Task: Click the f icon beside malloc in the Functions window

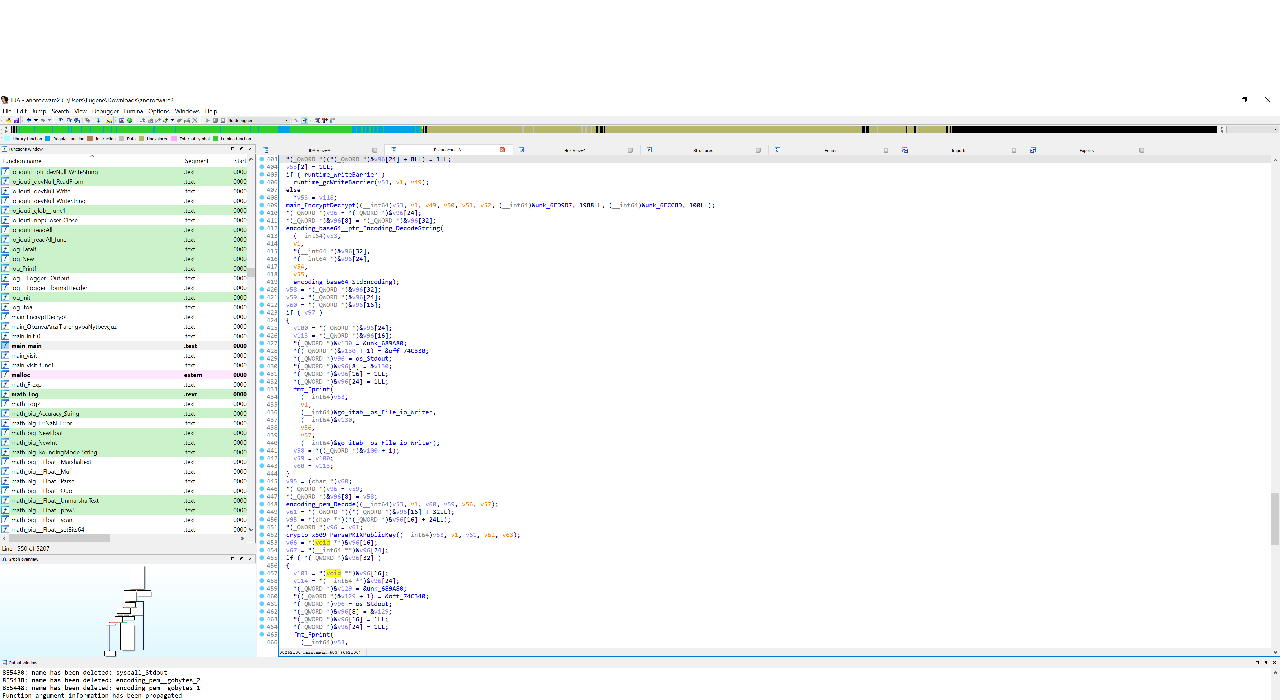Action: click(6, 375)
